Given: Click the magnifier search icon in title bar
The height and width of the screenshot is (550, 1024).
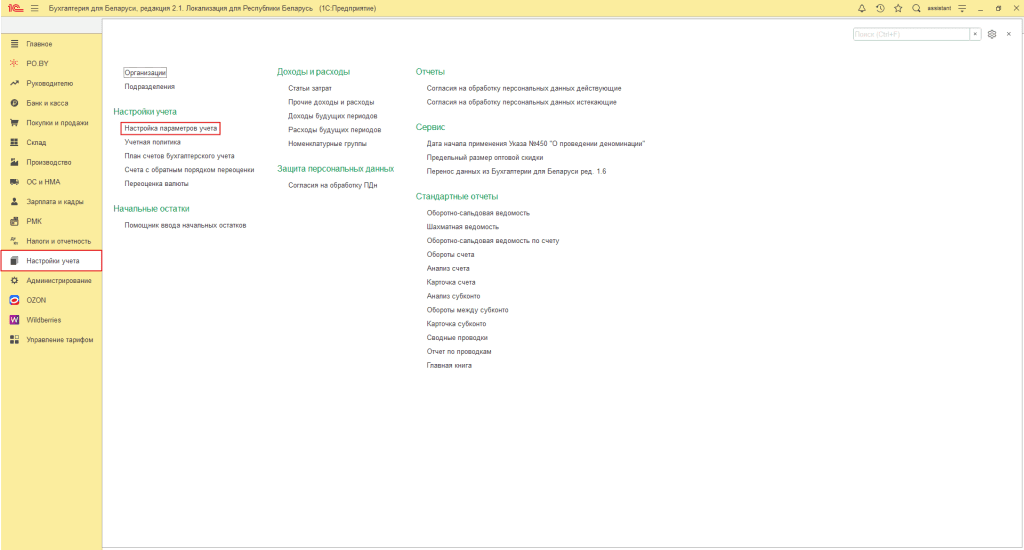Looking at the screenshot, I should click(916, 8).
